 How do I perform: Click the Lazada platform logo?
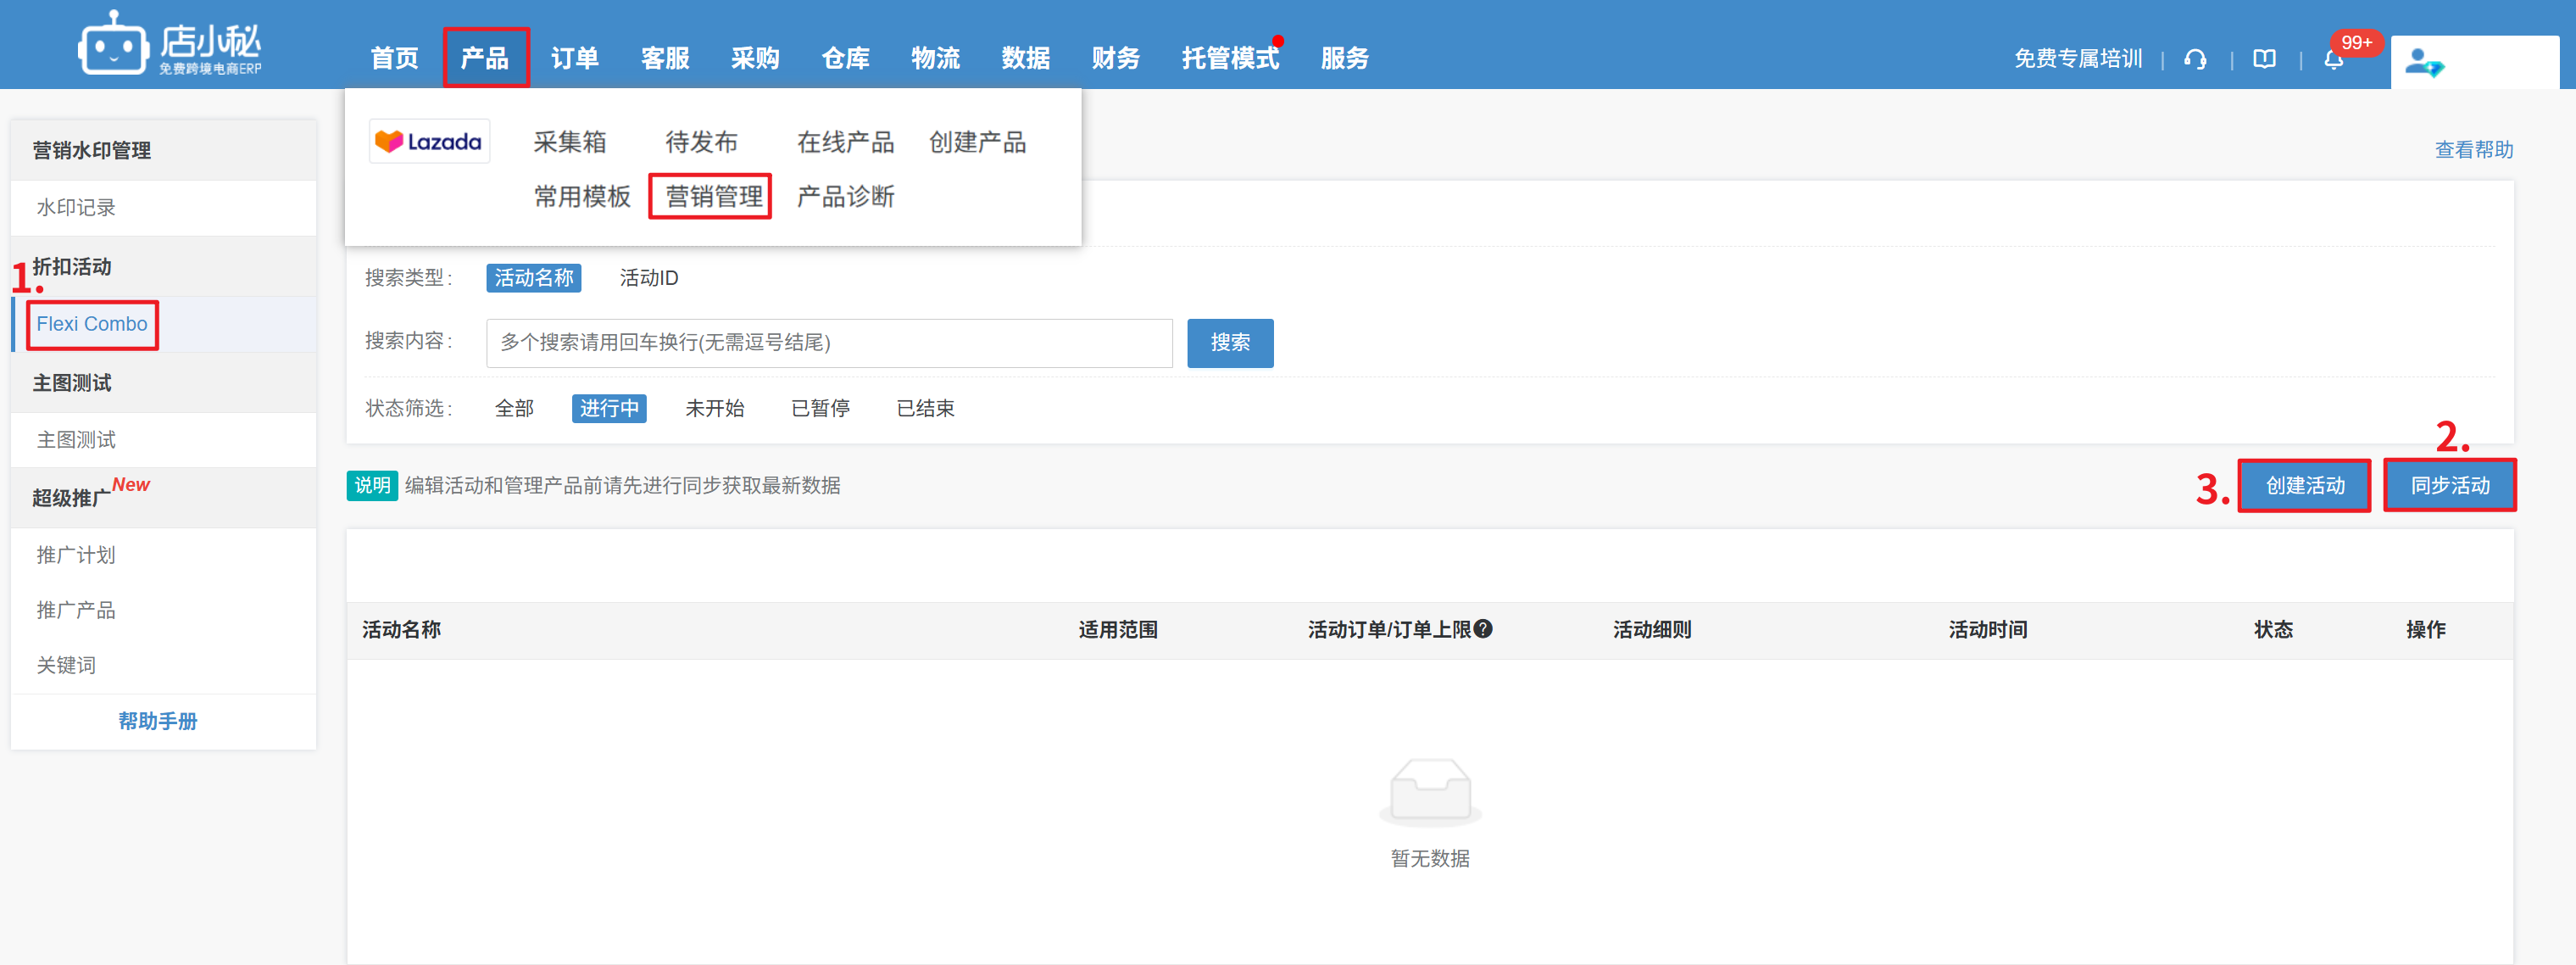click(x=429, y=142)
